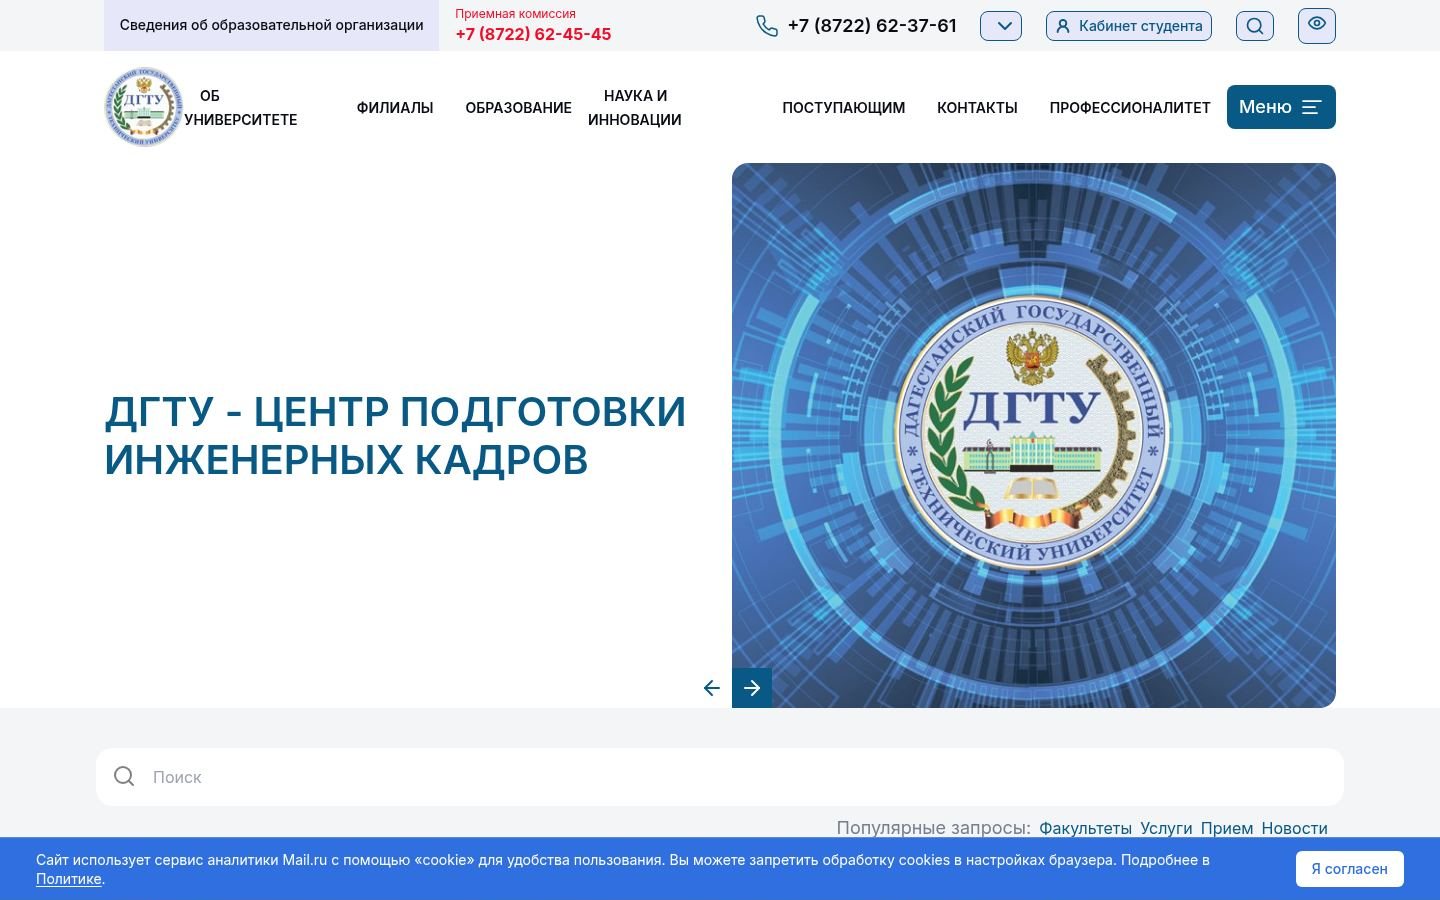This screenshot has height=900, width=1440.
Task: Select popular query Факультеты
Action: point(1085,828)
